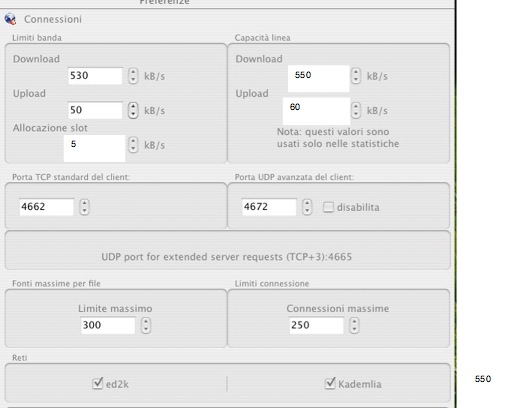This screenshot has height=408, width=507.
Task: Edit Connessioni massime field showing 250
Action: 316,325
